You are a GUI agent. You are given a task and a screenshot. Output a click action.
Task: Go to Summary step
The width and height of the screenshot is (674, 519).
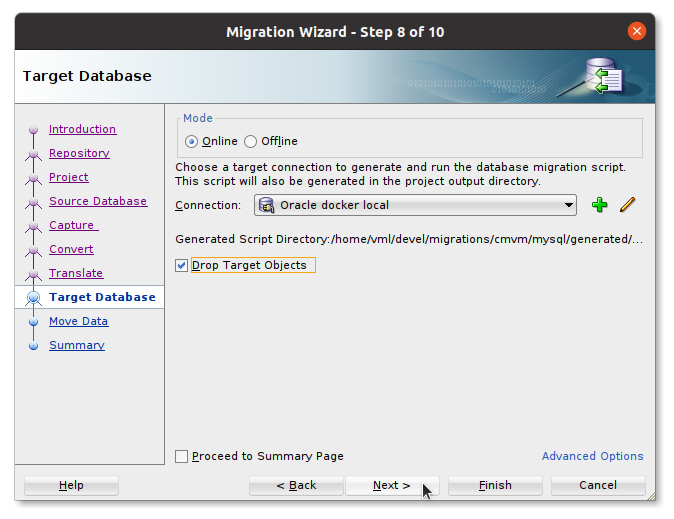pos(77,345)
